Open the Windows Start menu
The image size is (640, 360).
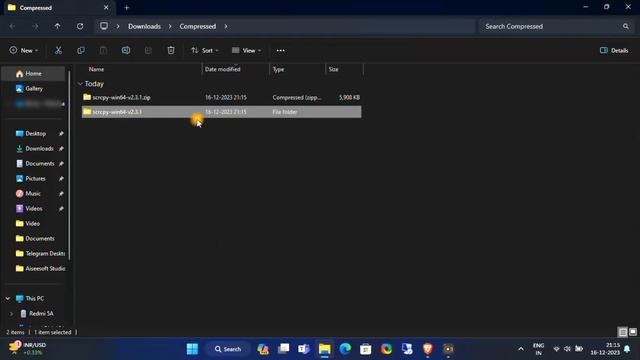[192, 349]
